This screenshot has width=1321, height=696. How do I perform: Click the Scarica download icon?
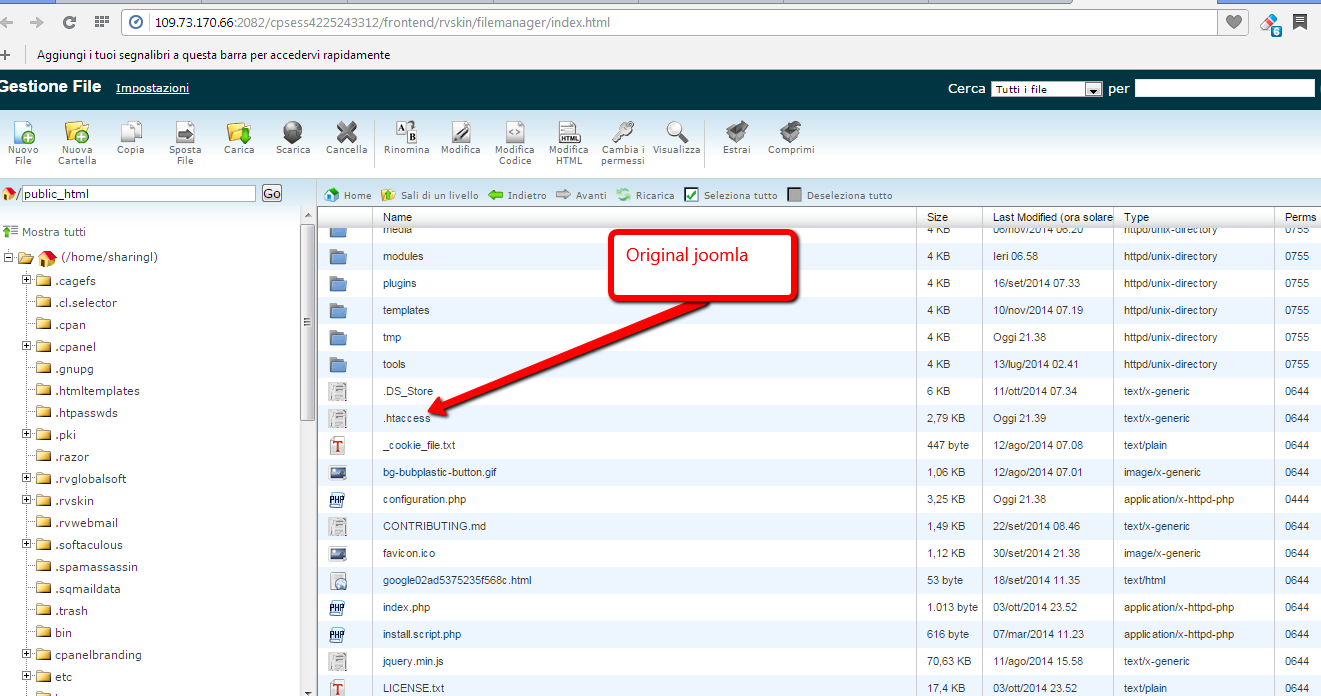pos(293,132)
